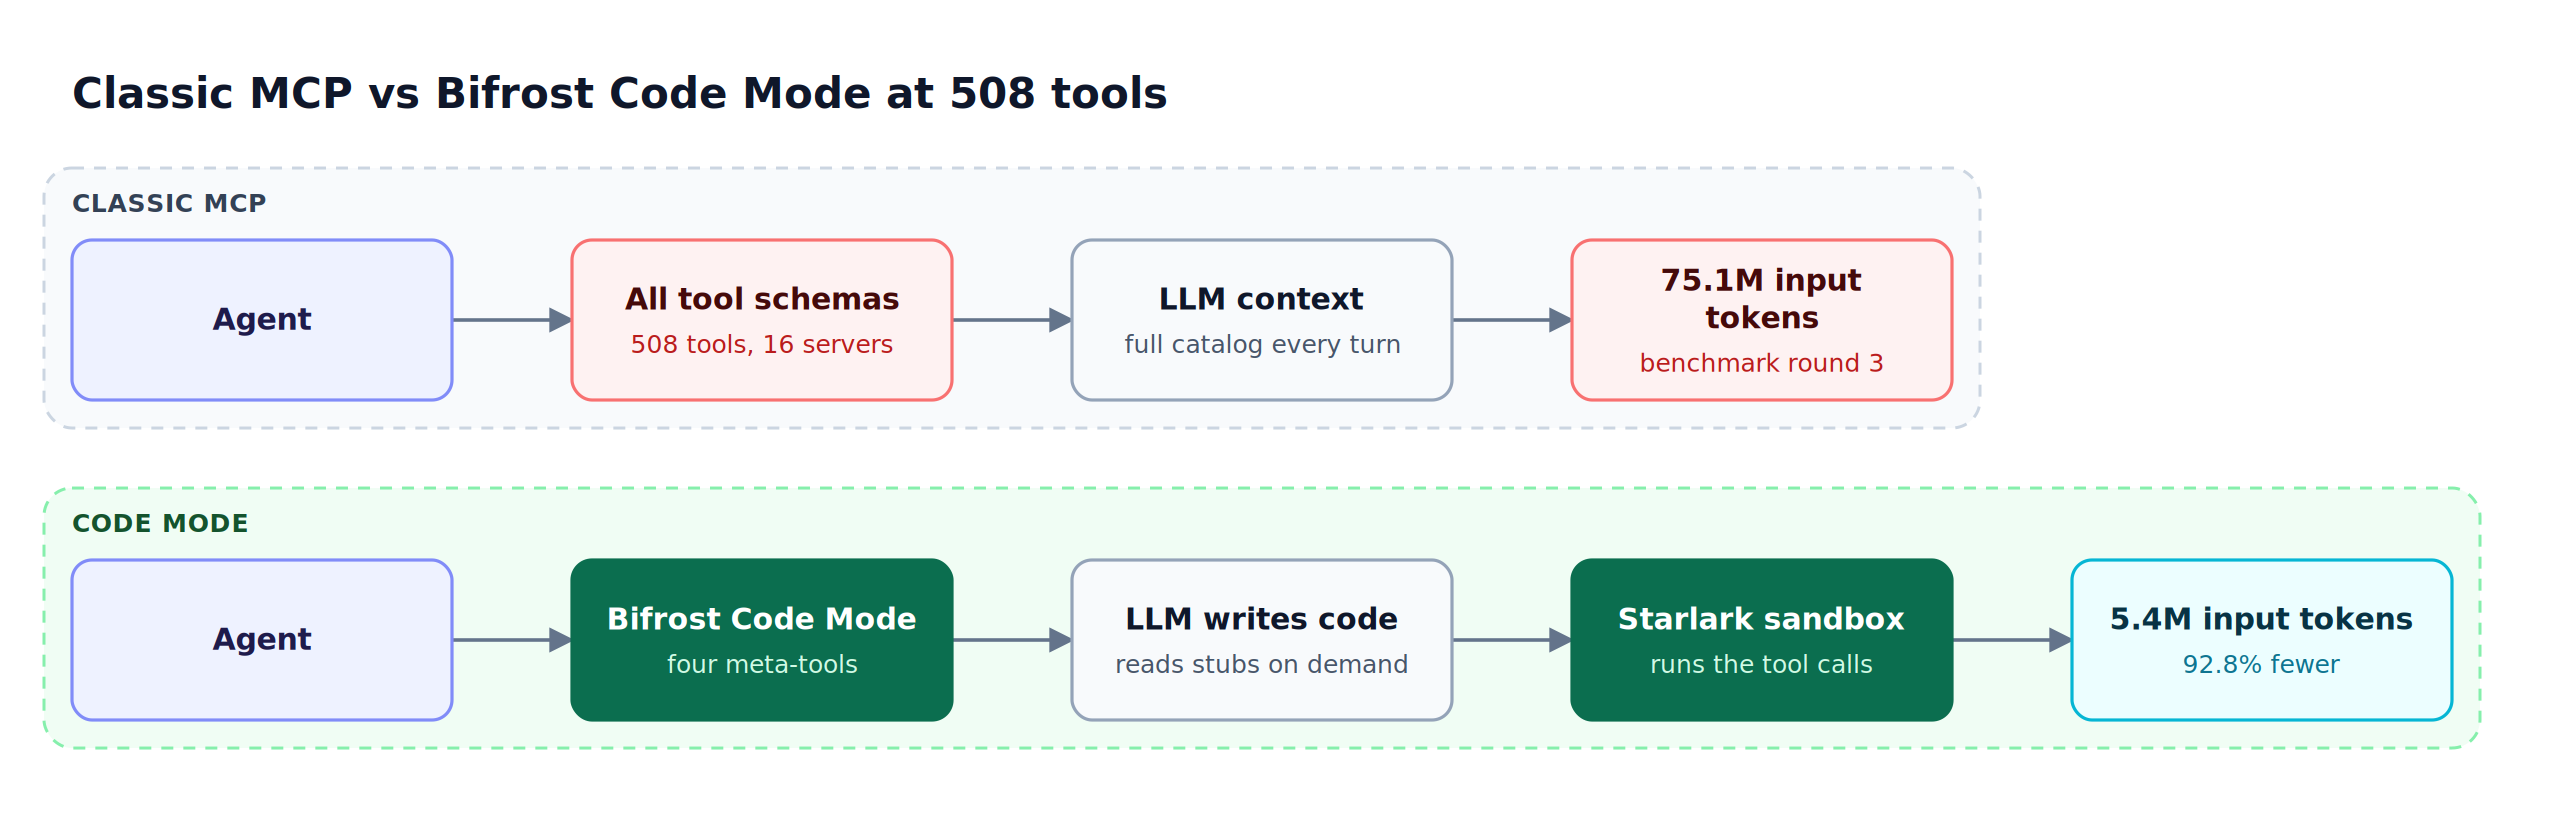Select the 'CLASSIC MCP' section label
This screenshot has height=820, width=2552.
[169, 203]
